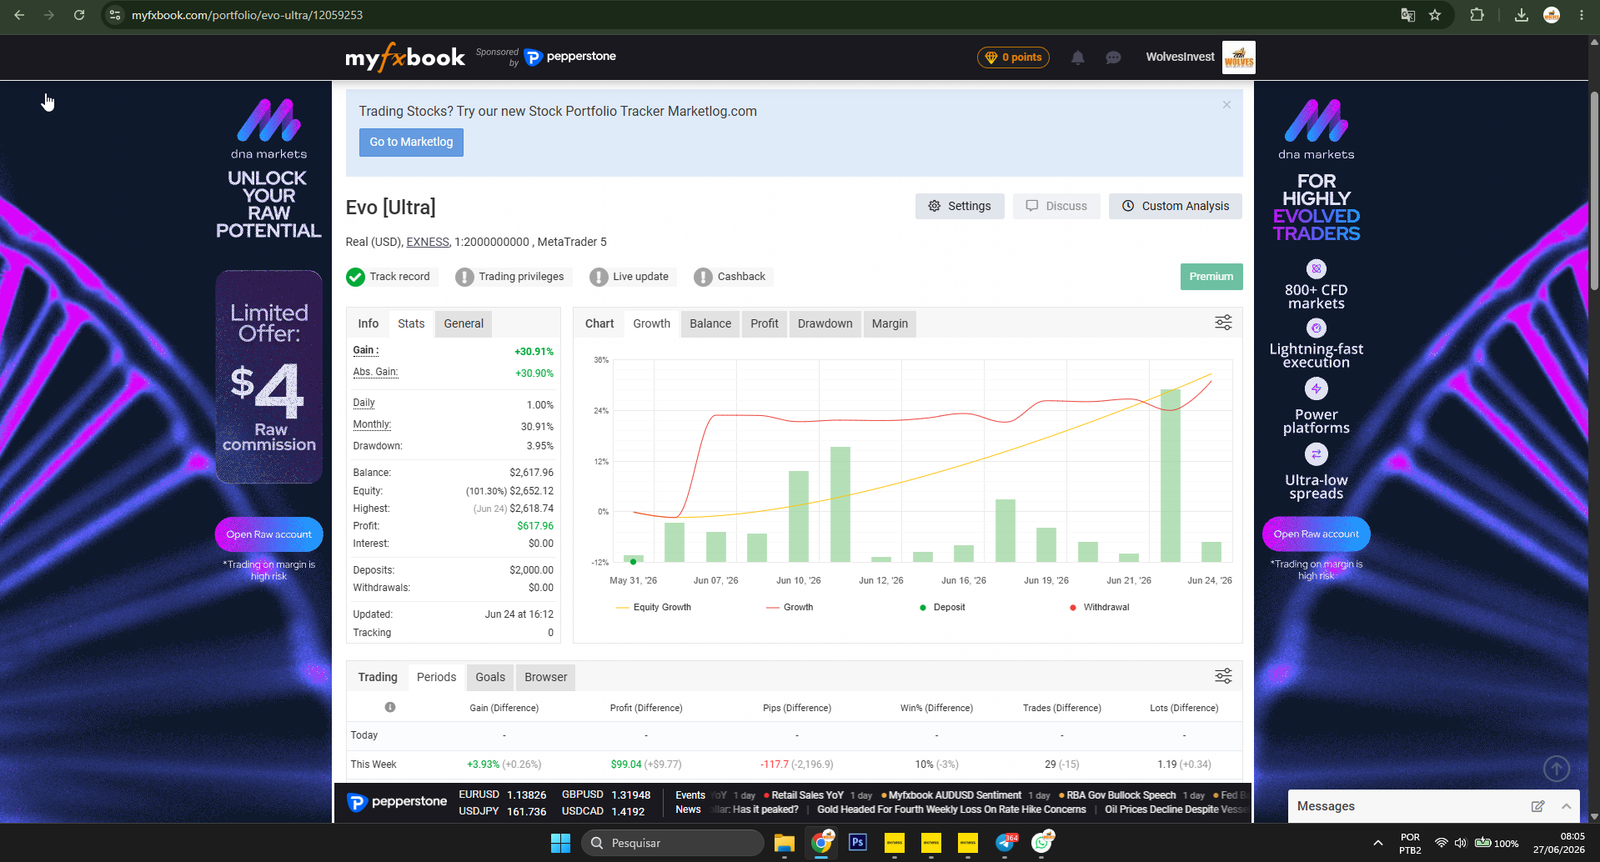Expand the Messages panel chevron
The width and height of the screenshot is (1600, 862).
[1566, 806]
